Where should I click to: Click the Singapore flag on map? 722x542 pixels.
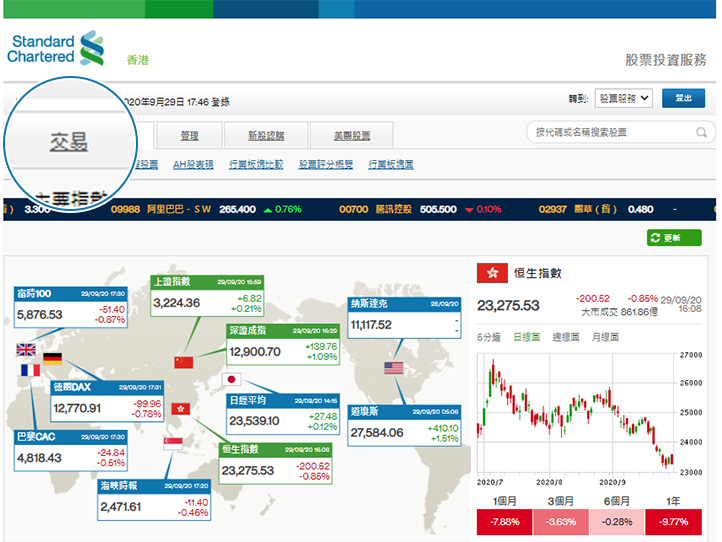click(x=171, y=443)
